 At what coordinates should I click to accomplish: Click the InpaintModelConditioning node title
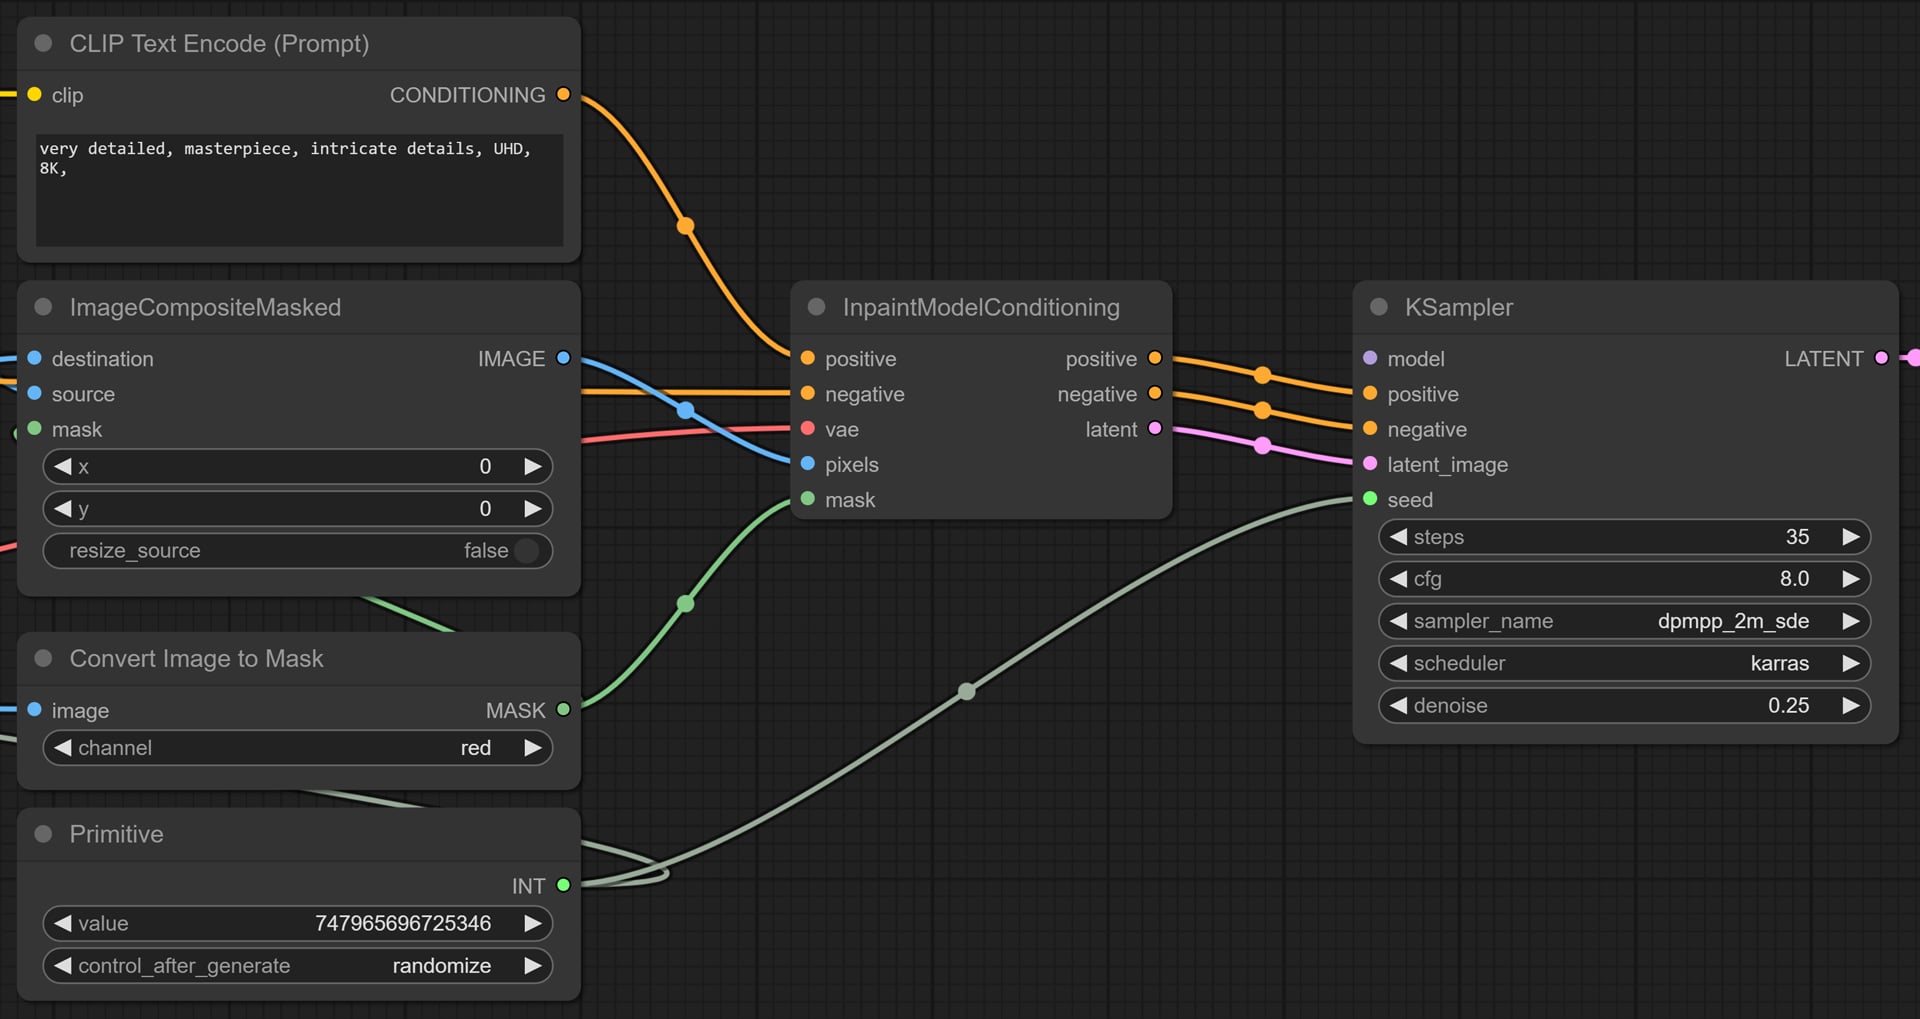tap(981, 307)
